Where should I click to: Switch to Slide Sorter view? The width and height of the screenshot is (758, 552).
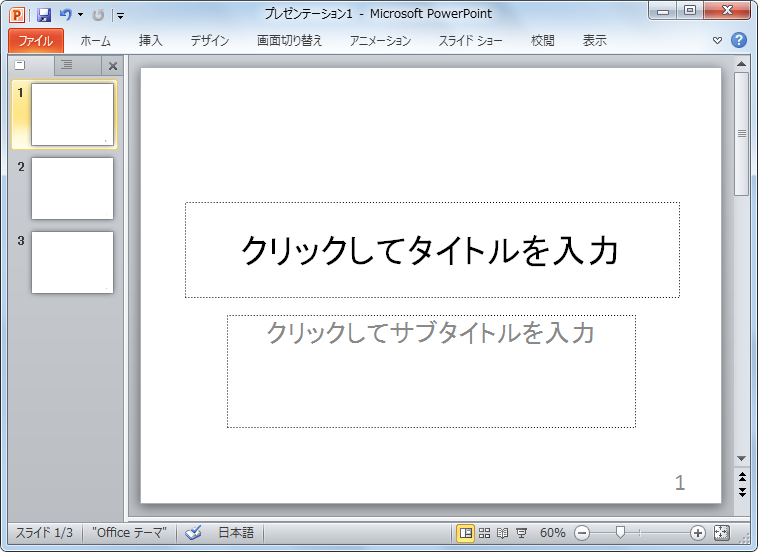point(484,533)
